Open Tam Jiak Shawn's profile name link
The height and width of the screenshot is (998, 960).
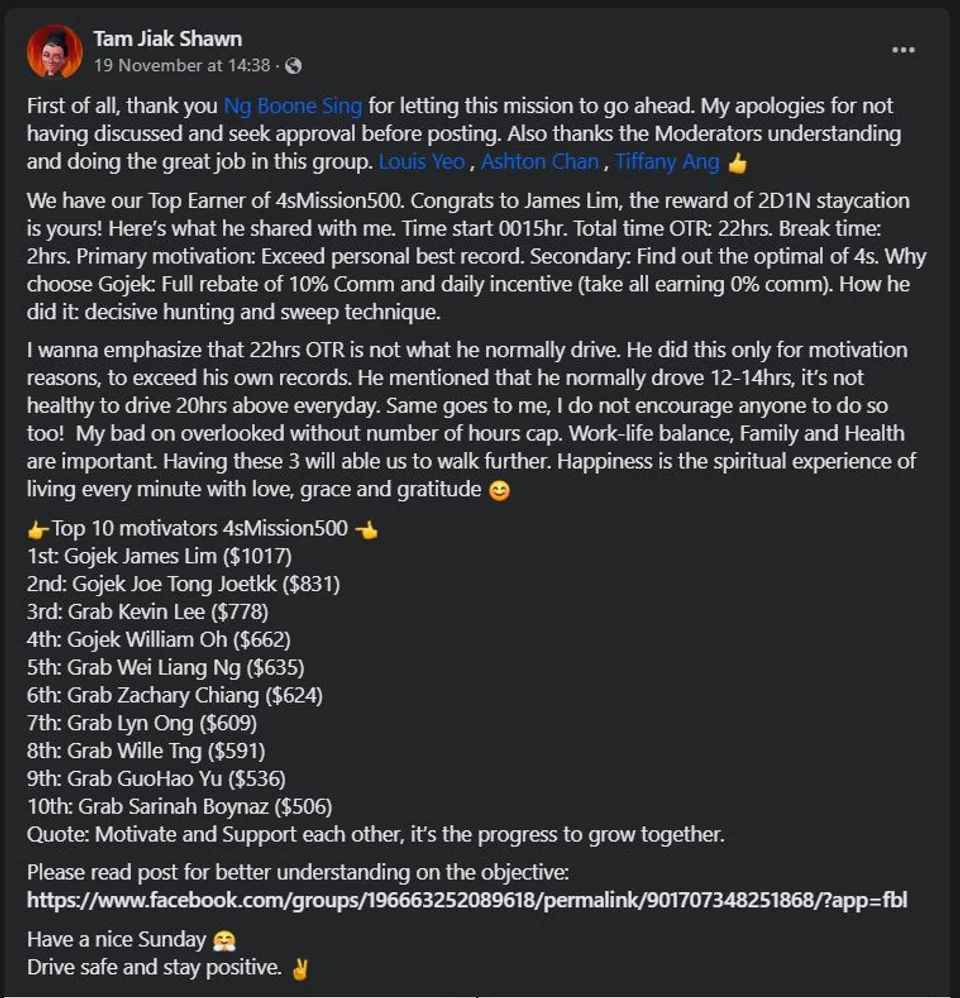167,39
